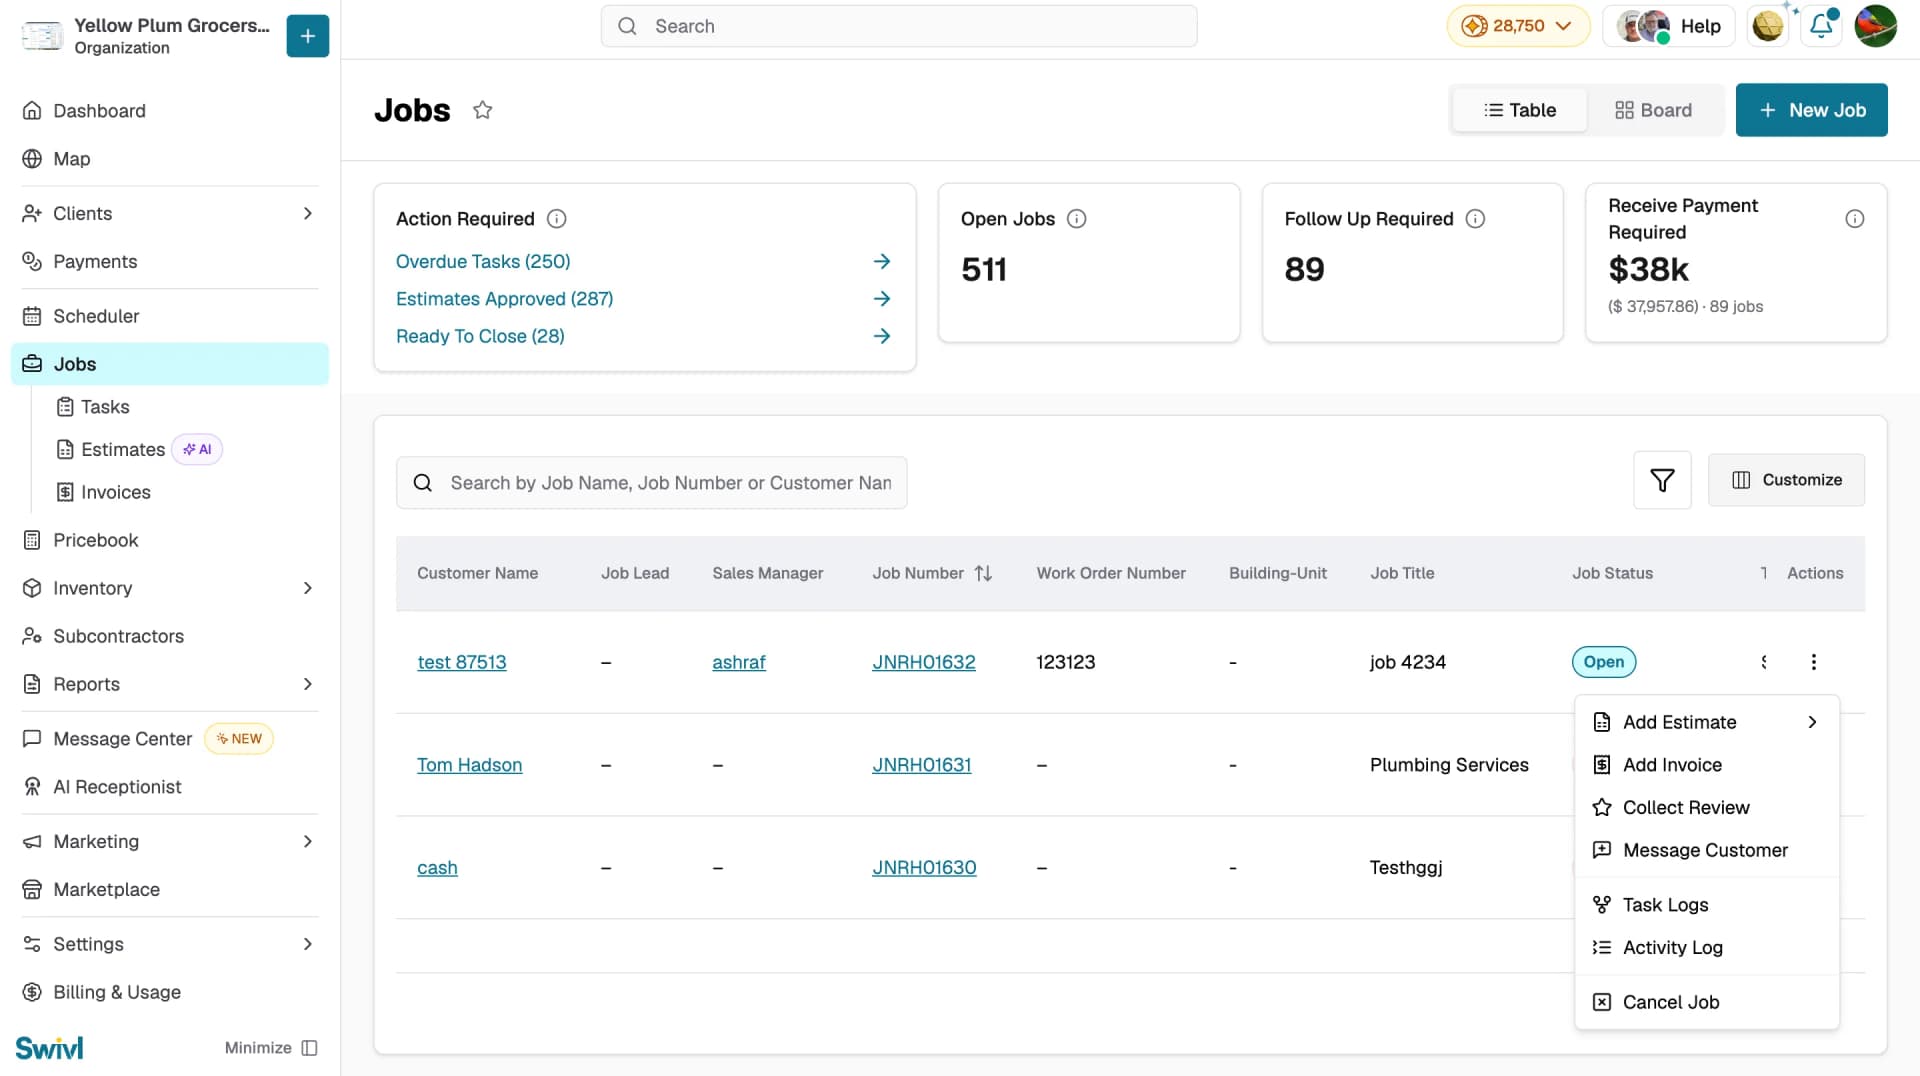Open Marketplace from sidebar
This screenshot has width=1920, height=1076.
pos(170,890)
